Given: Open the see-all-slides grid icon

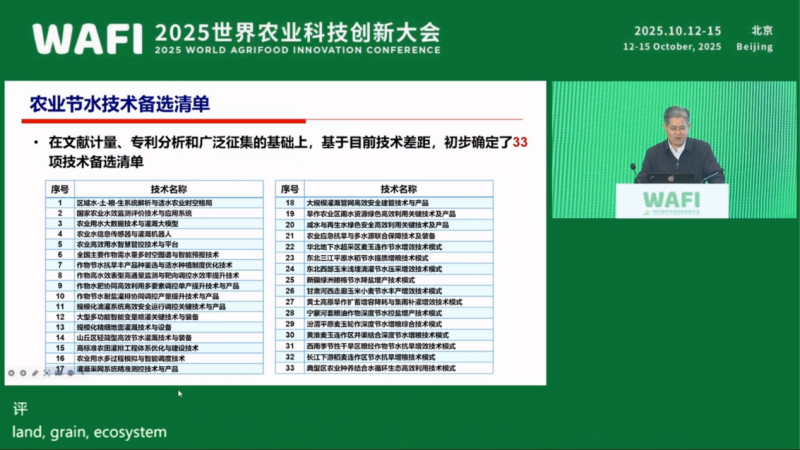Looking at the screenshot, I should coord(46,373).
